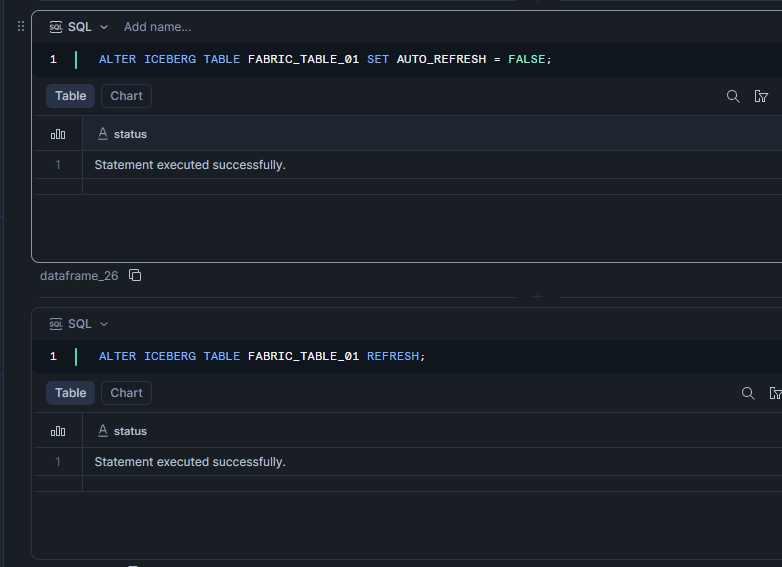Click column stats icon in AUTO_REFRESH results table
Image resolution: width=782 pixels, height=567 pixels.
click(x=58, y=134)
